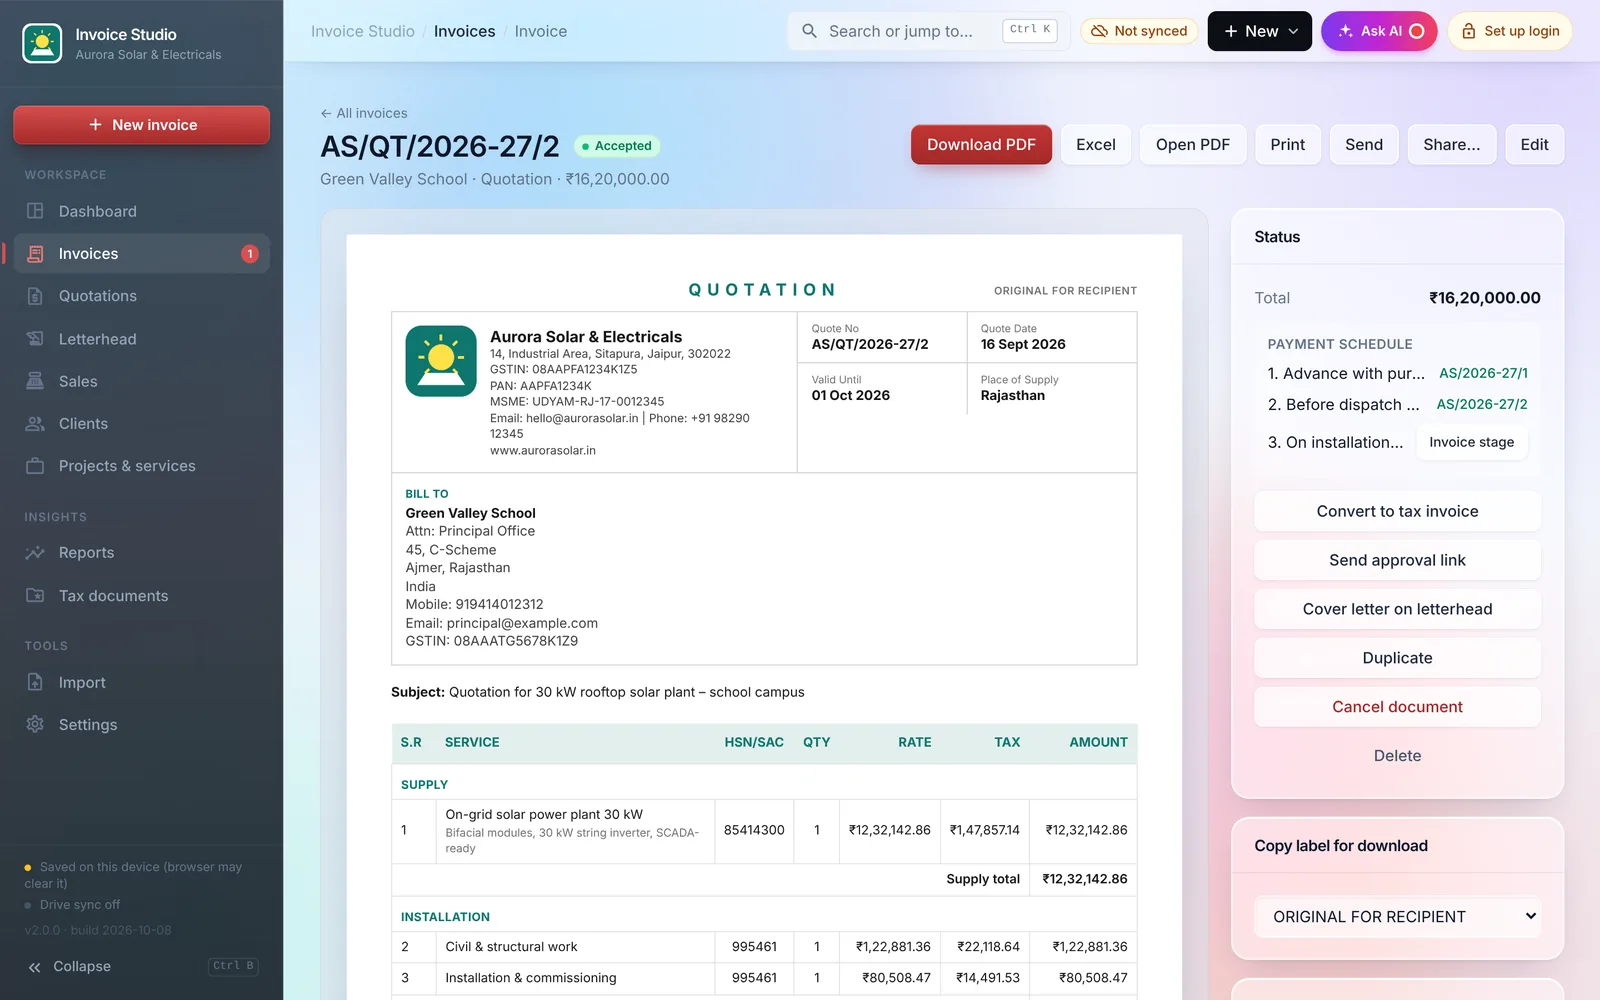Viewport: 1600px width, 1000px height.
Task: Click Send approval link
Action: (x=1397, y=560)
